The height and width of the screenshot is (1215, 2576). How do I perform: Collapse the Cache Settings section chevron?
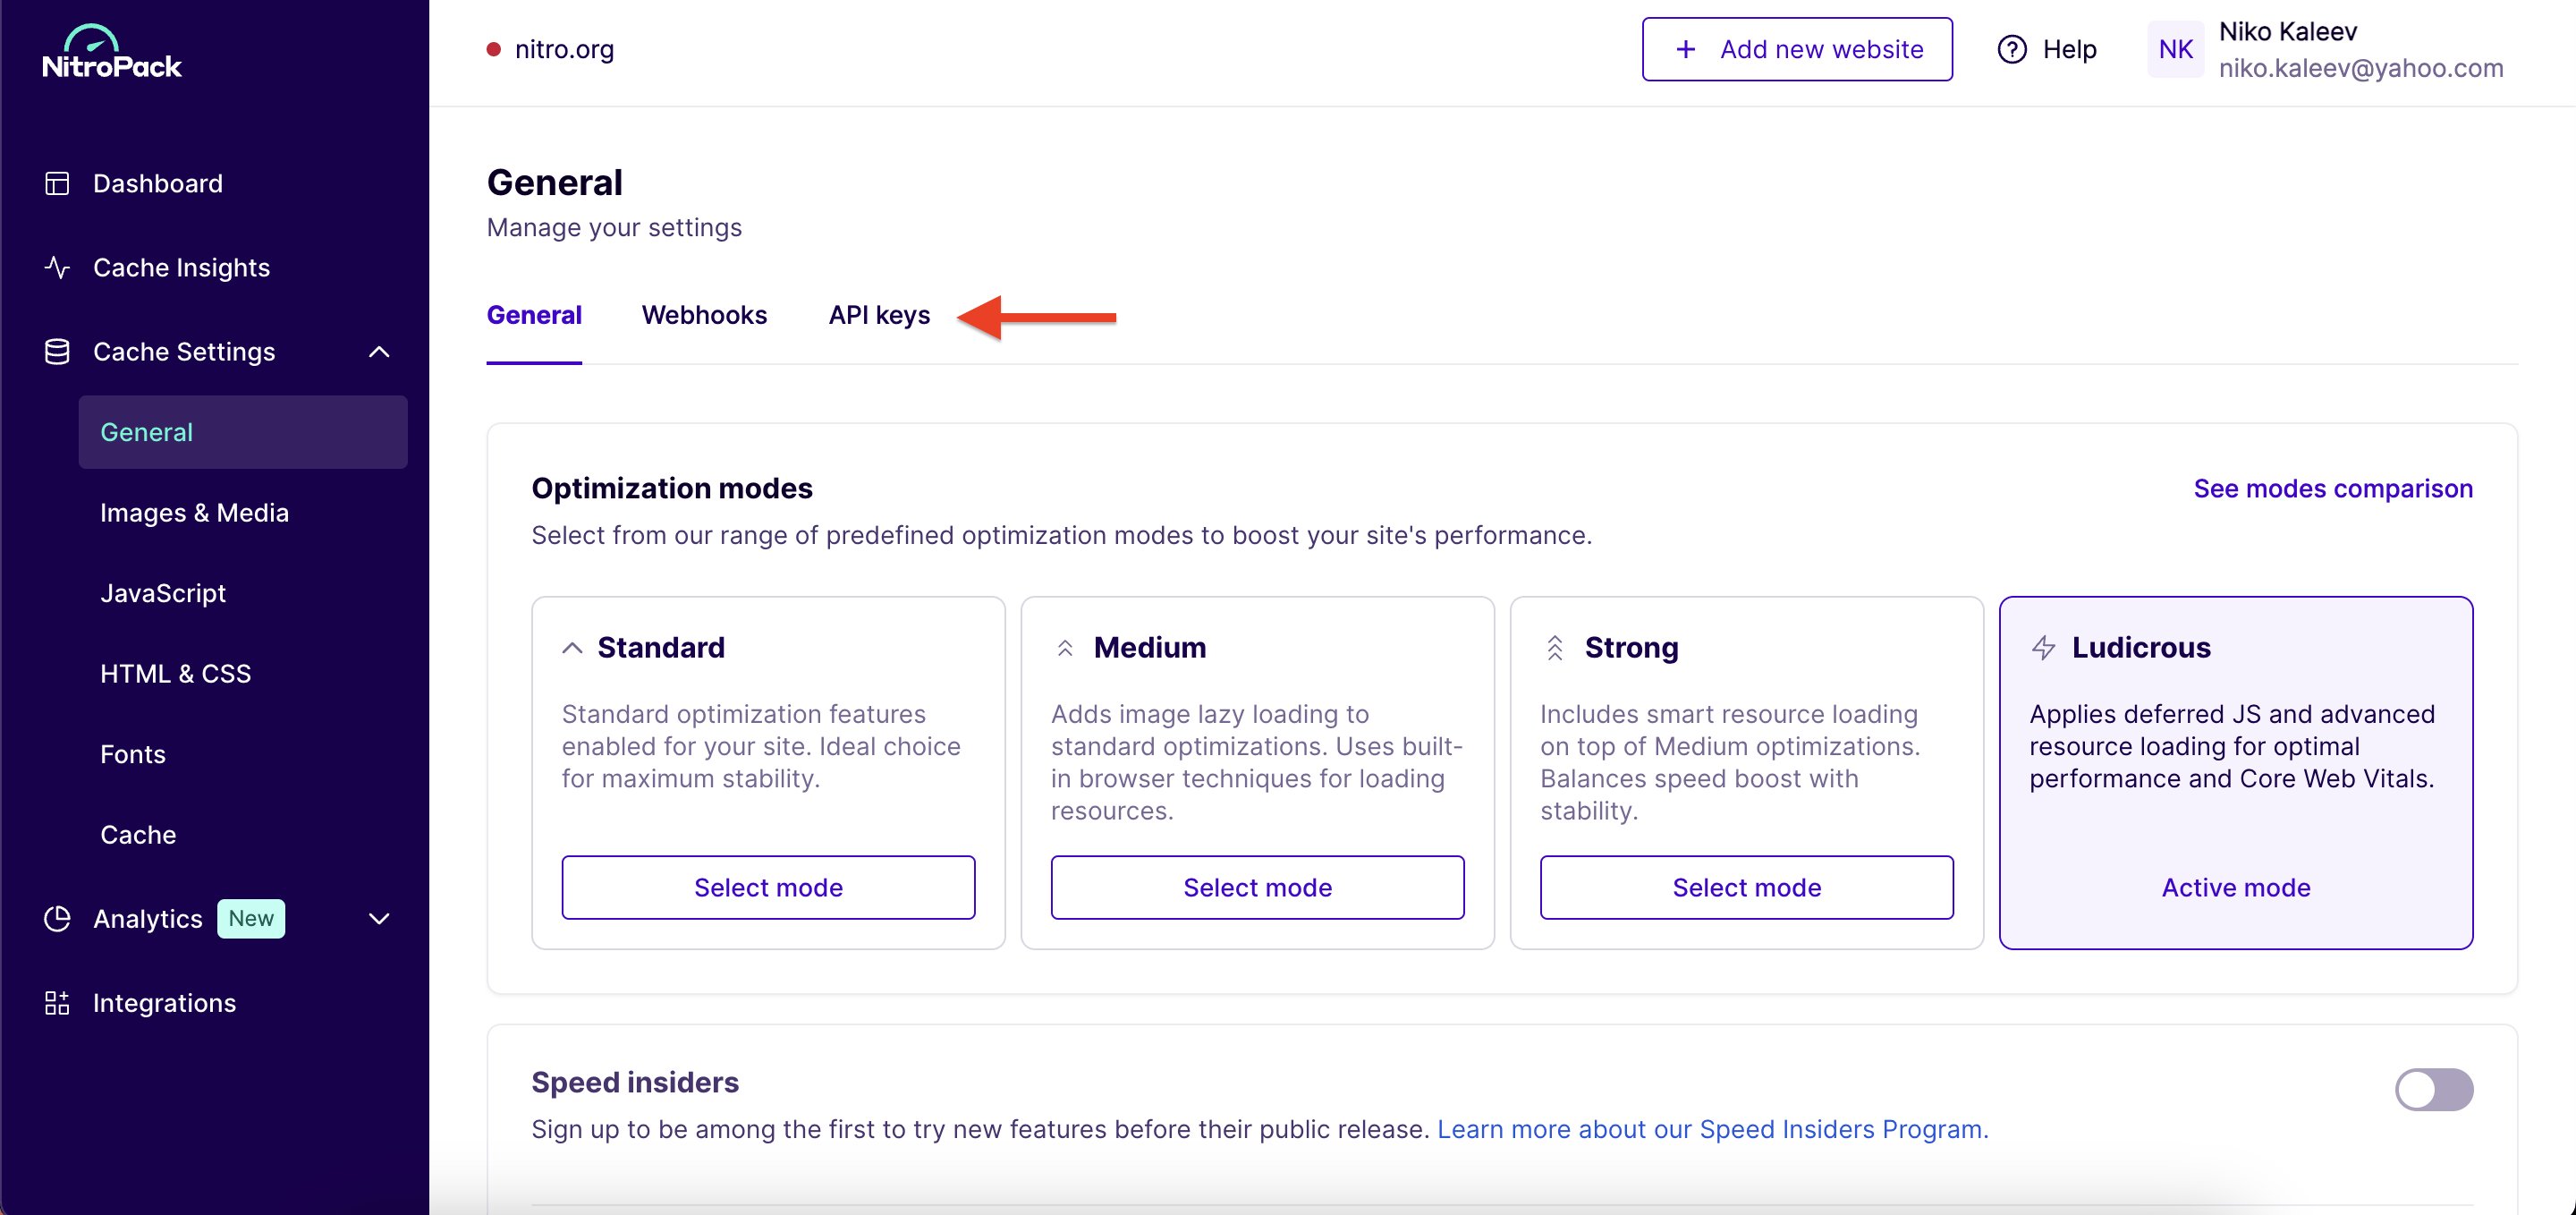pos(379,352)
